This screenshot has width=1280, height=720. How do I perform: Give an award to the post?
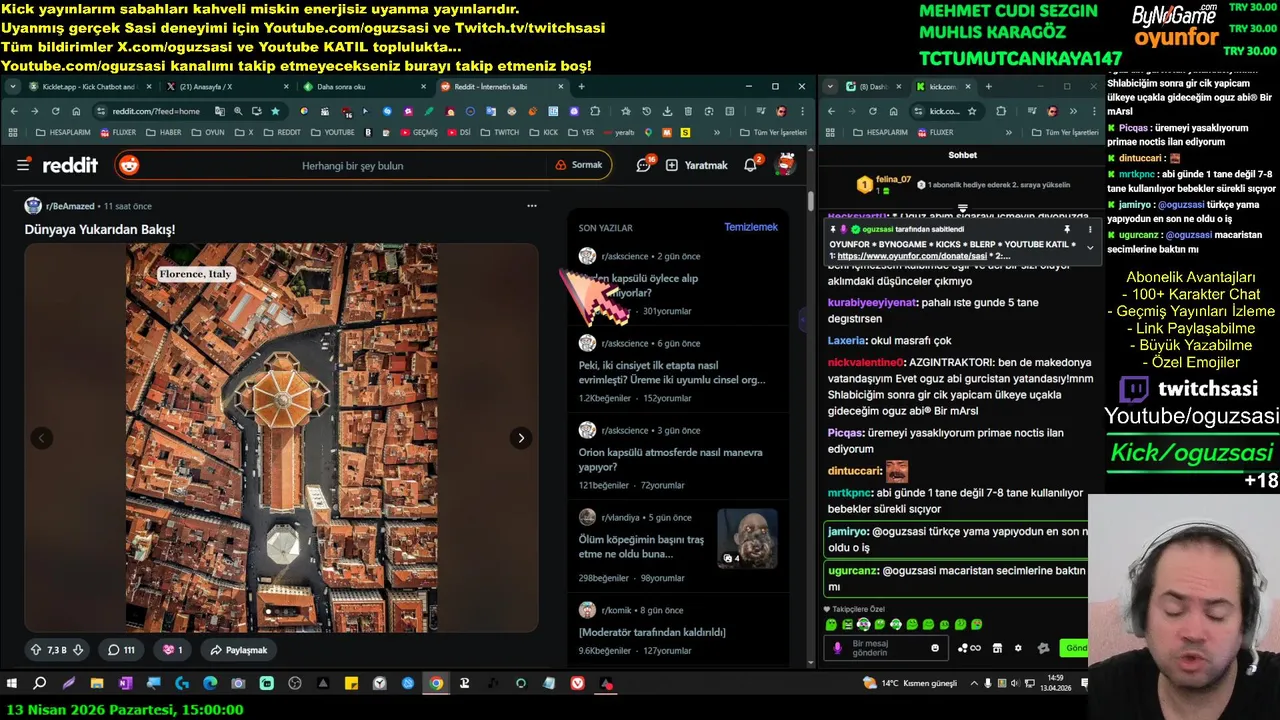172,650
